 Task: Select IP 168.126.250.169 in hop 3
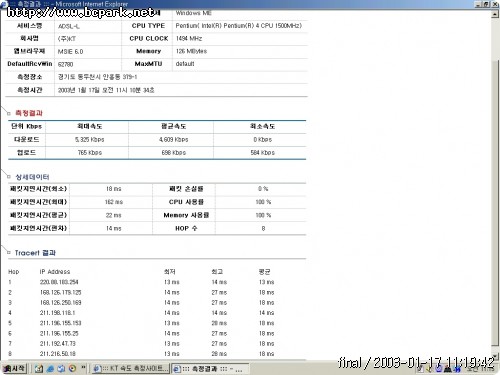(60, 303)
